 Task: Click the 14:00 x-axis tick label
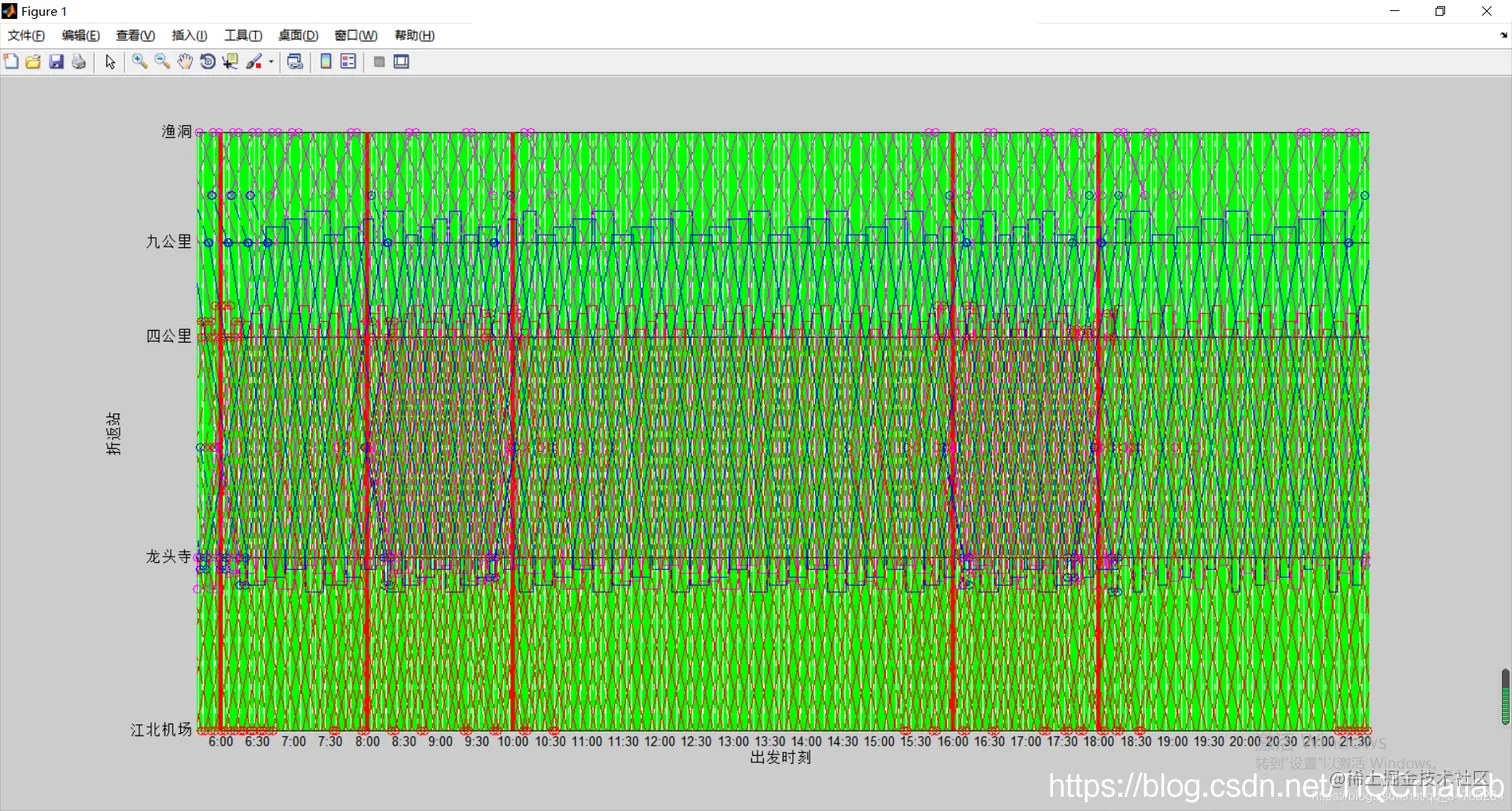click(x=806, y=742)
